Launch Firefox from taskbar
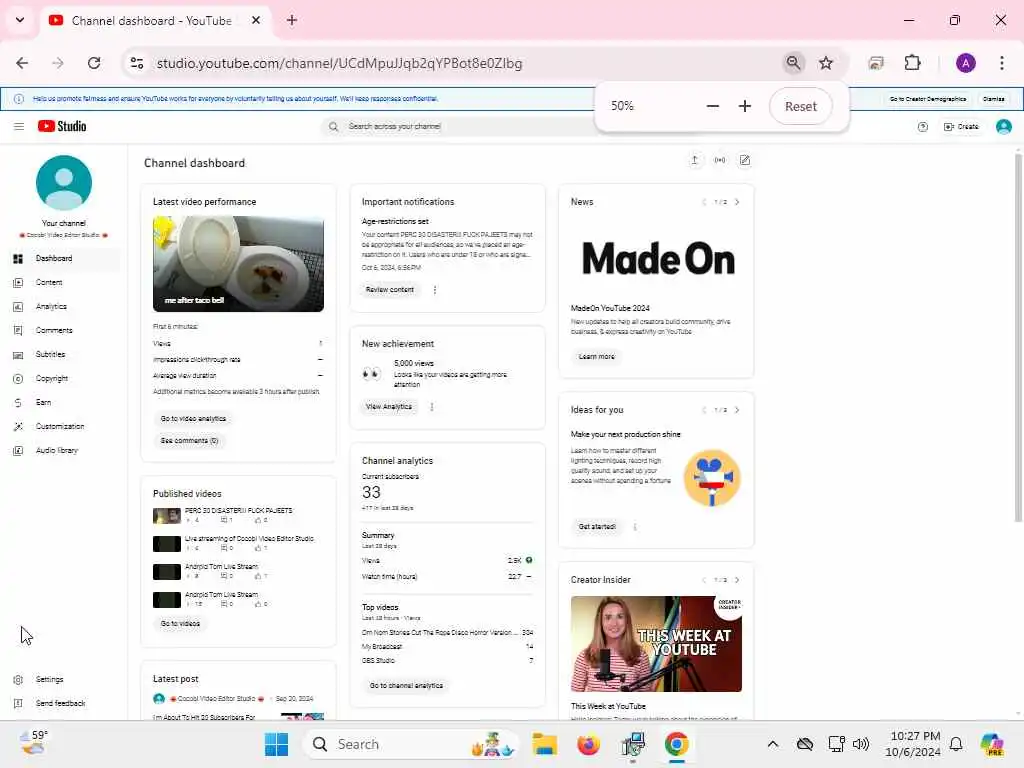Screen dimensions: 1024x768 [588, 744]
